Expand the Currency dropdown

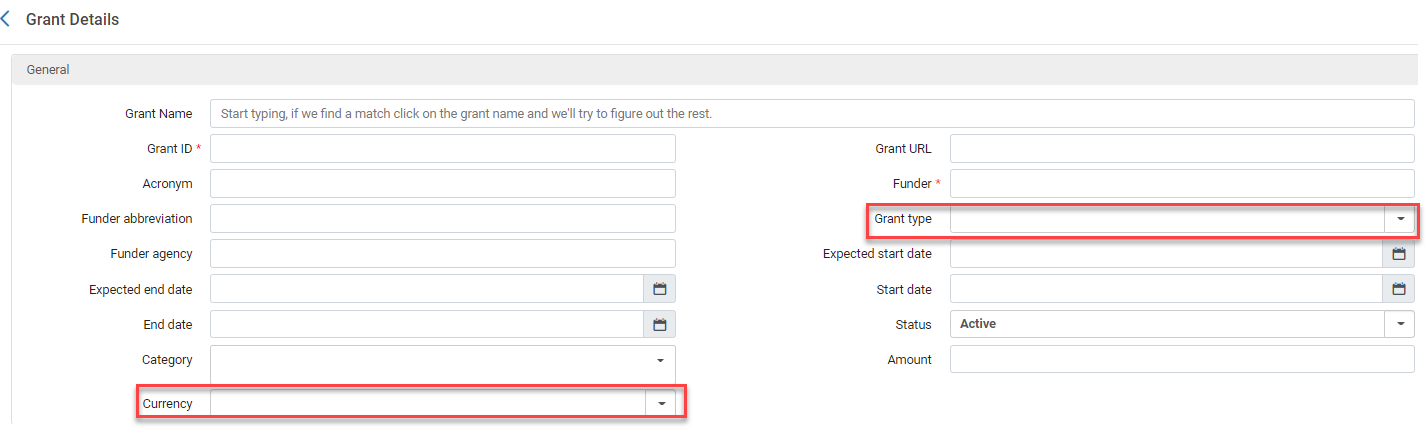[660, 403]
